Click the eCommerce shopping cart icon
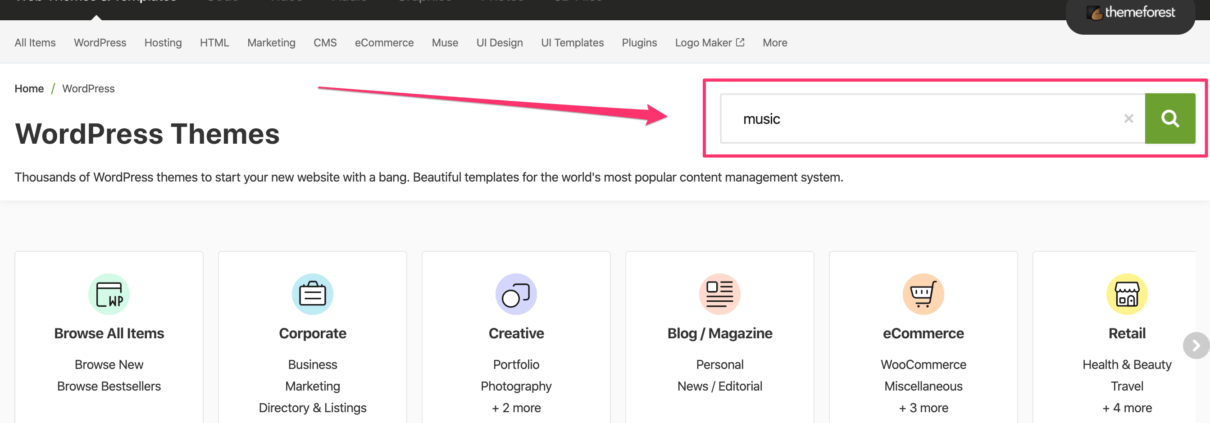This screenshot has height=423, width=1210. pyautogui.click(x=924, y=294)
